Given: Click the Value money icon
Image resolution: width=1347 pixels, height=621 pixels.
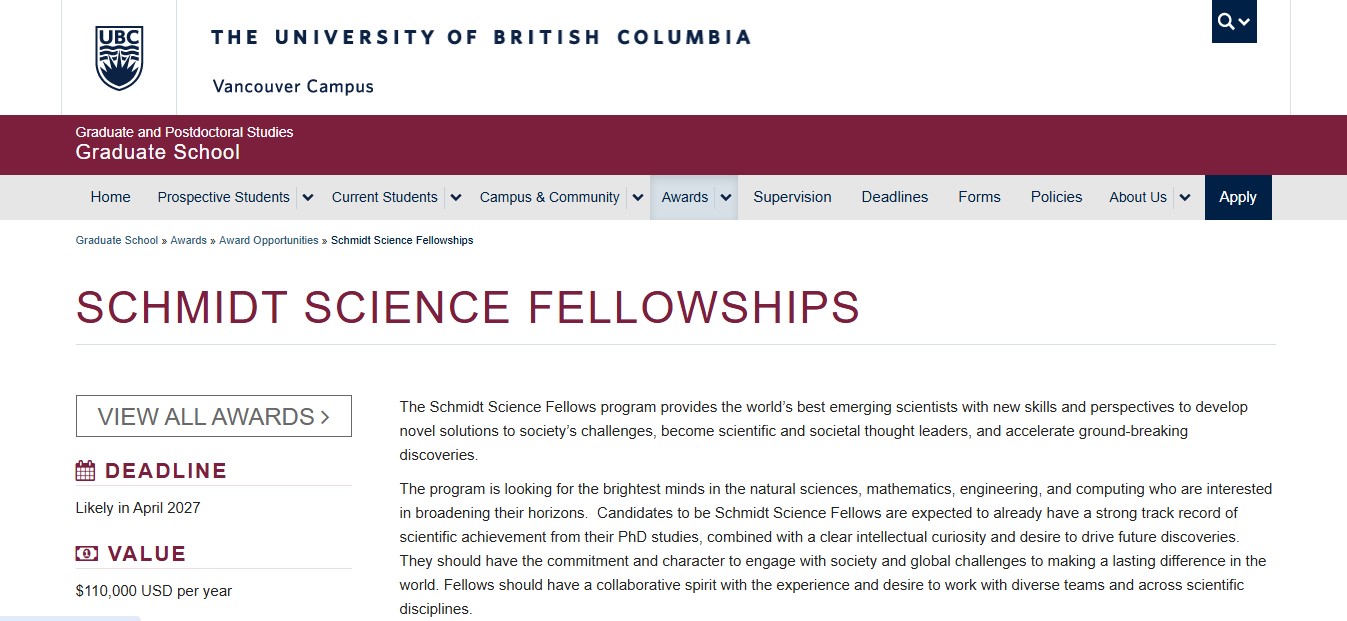Looking at the screenshot, I should click(x=86, y=554).
